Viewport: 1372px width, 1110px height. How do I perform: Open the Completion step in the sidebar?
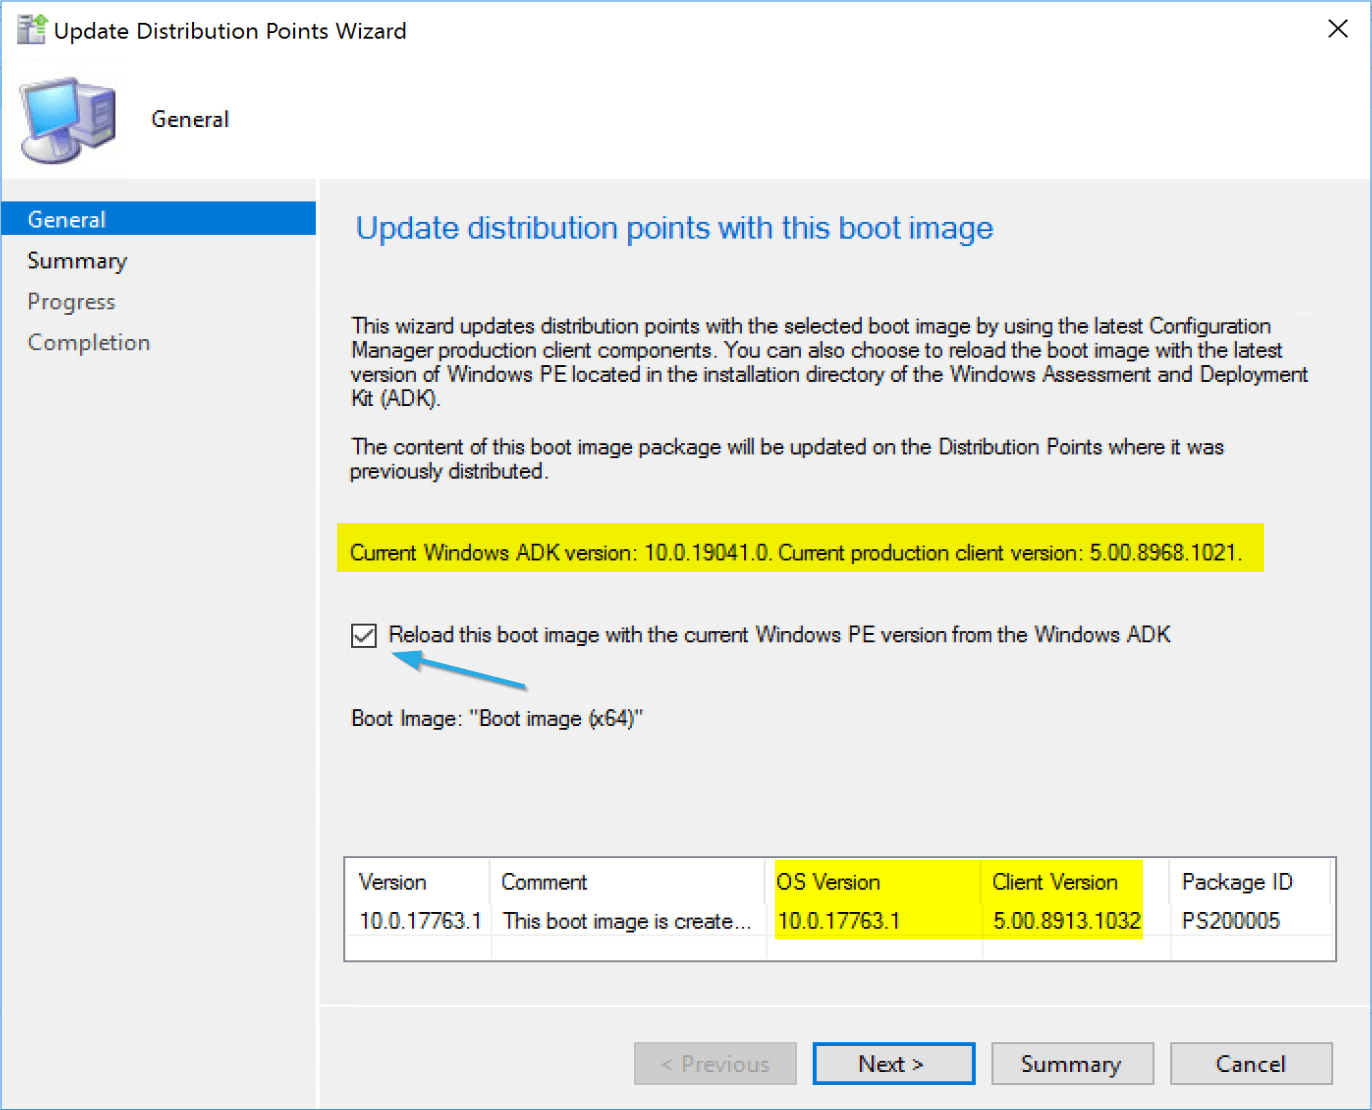coord(88,341)
